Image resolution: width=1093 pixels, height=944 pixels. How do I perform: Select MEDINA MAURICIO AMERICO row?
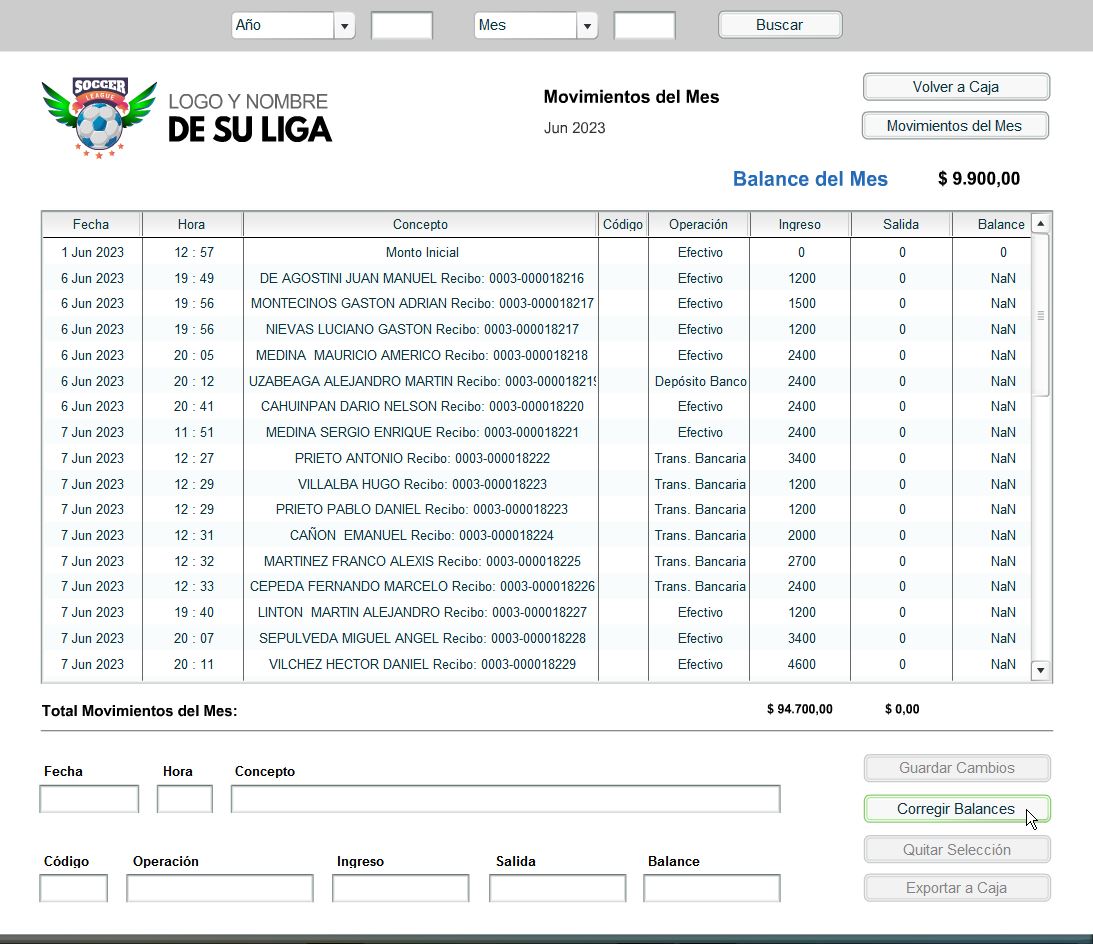536,356
